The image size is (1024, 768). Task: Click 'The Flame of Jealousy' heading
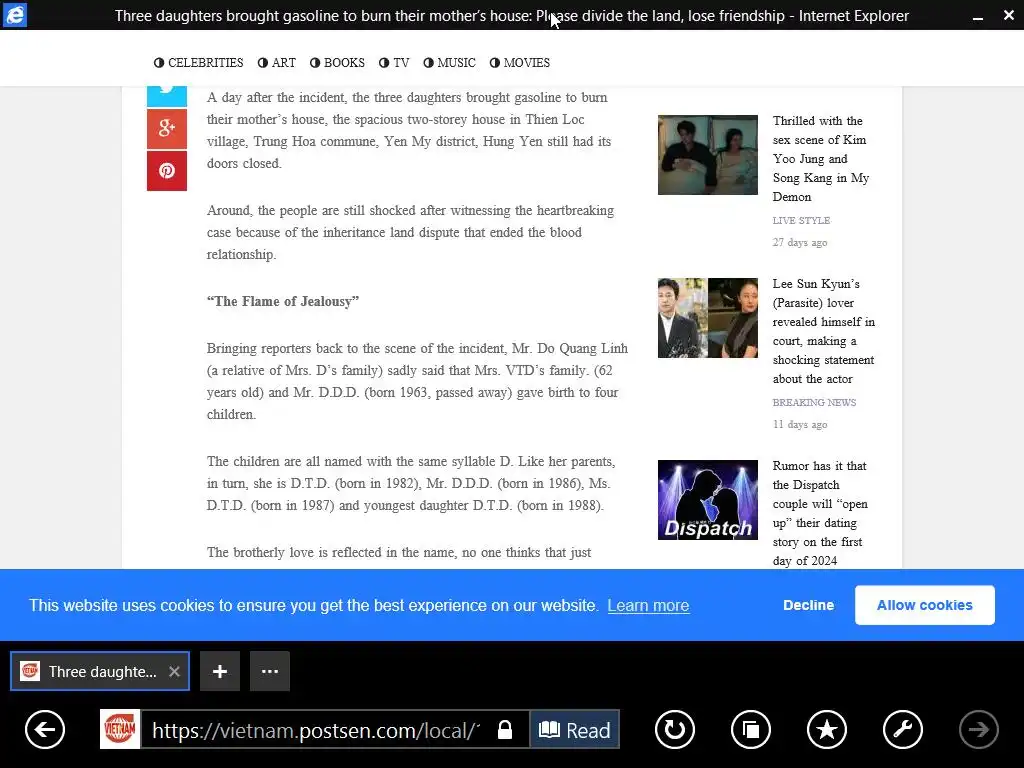[283, 301]
